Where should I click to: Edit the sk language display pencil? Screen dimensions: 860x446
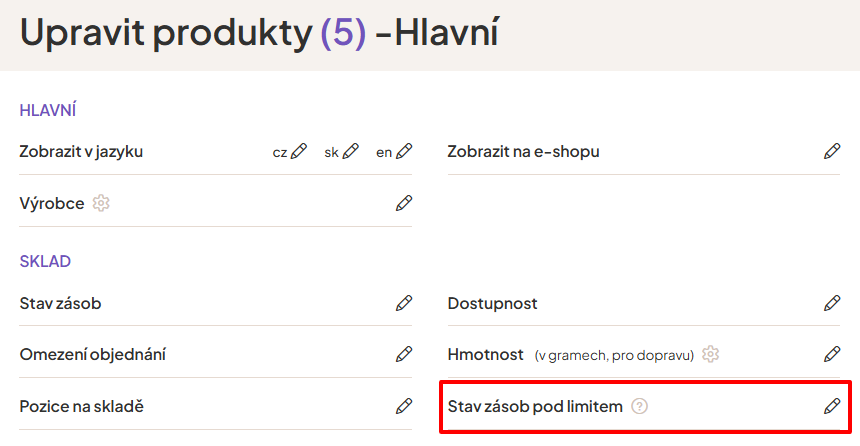[350, 151]
